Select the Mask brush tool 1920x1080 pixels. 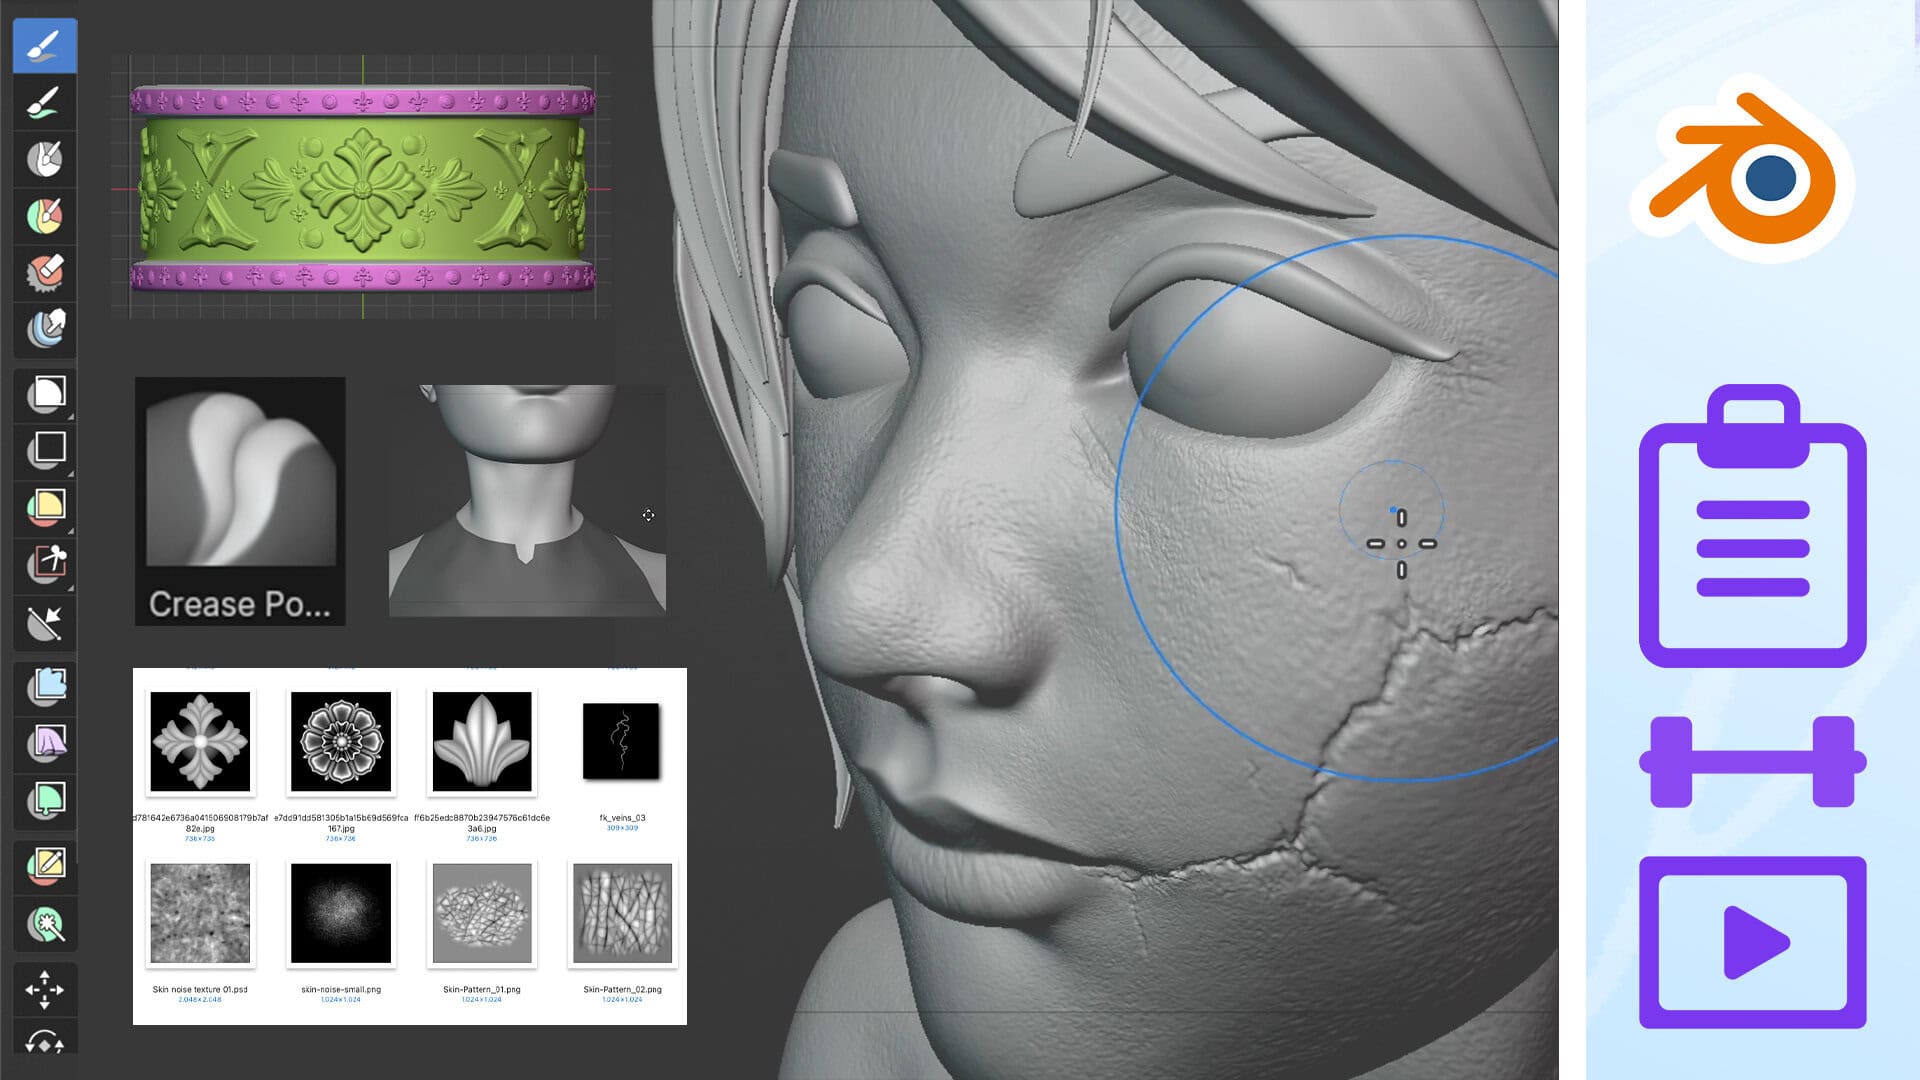tap(45, 159)
